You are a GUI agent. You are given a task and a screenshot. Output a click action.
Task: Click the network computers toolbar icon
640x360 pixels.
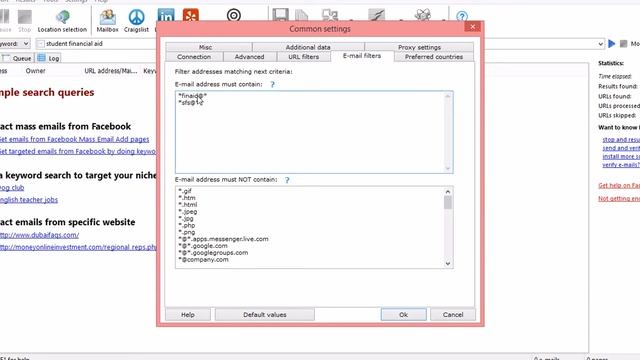(x=330, y=15)
